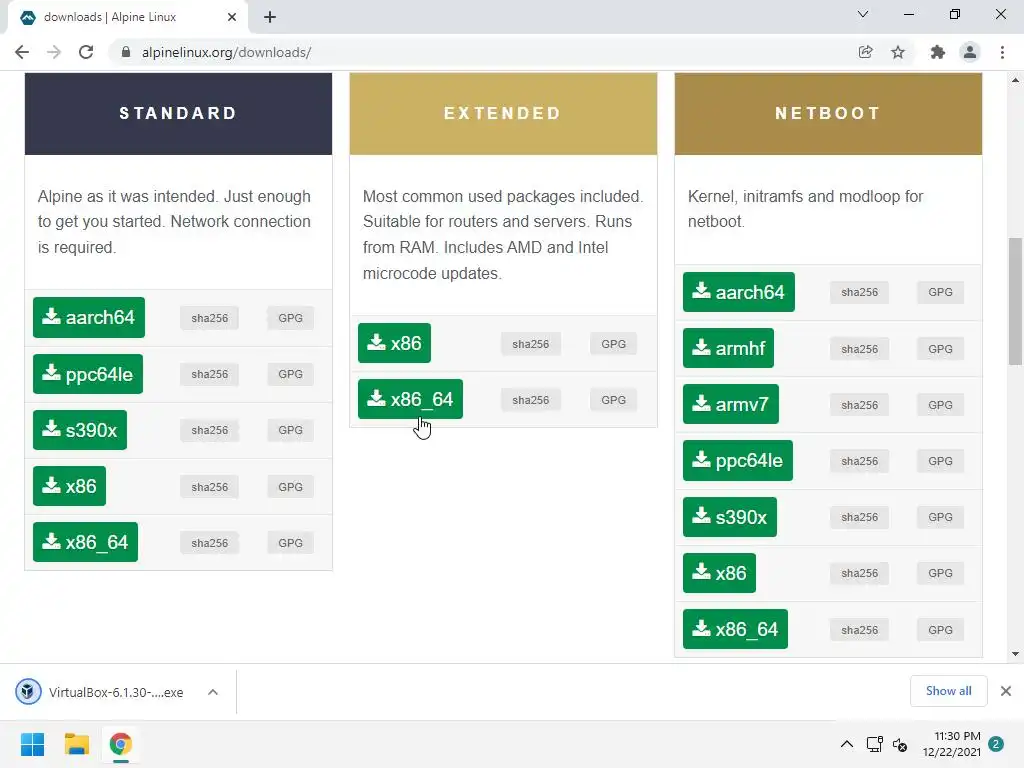Click GPG link for Standard s390x
1024x768 pixels.
pos(291,430)
